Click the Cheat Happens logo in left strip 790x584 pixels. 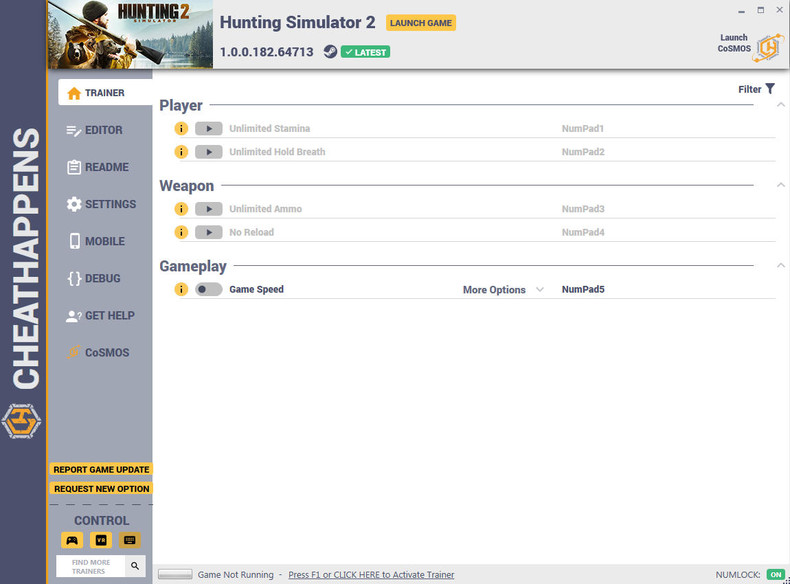click(21, 421)
